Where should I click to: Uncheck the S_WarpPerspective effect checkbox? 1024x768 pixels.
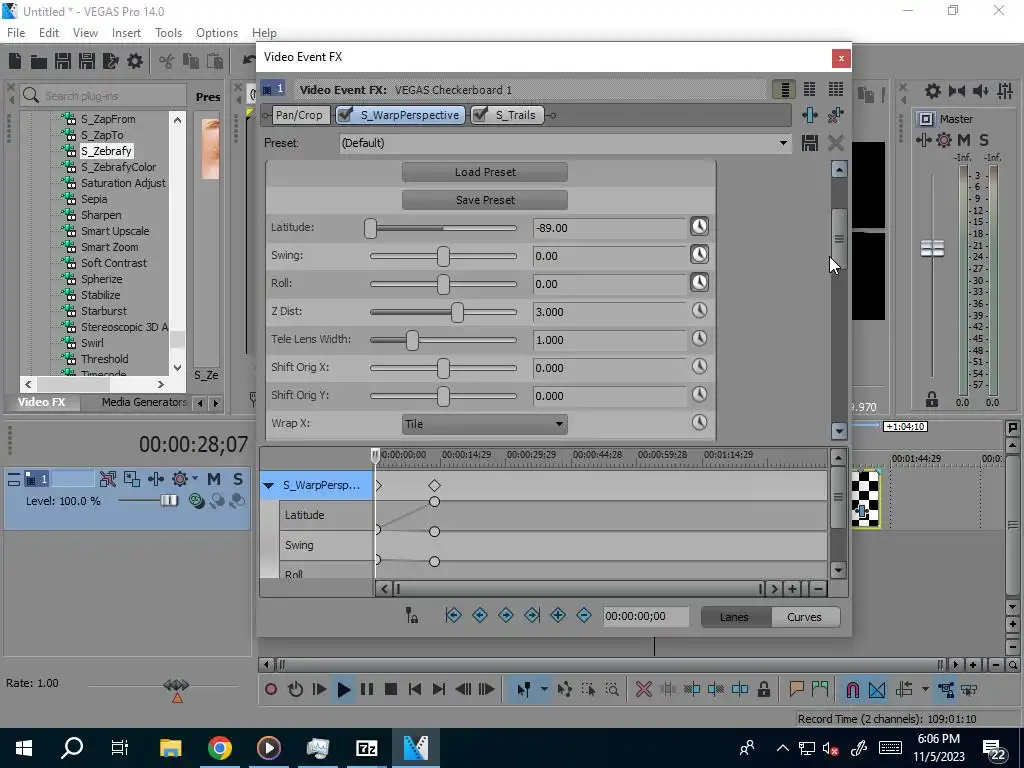click(345, 115)
